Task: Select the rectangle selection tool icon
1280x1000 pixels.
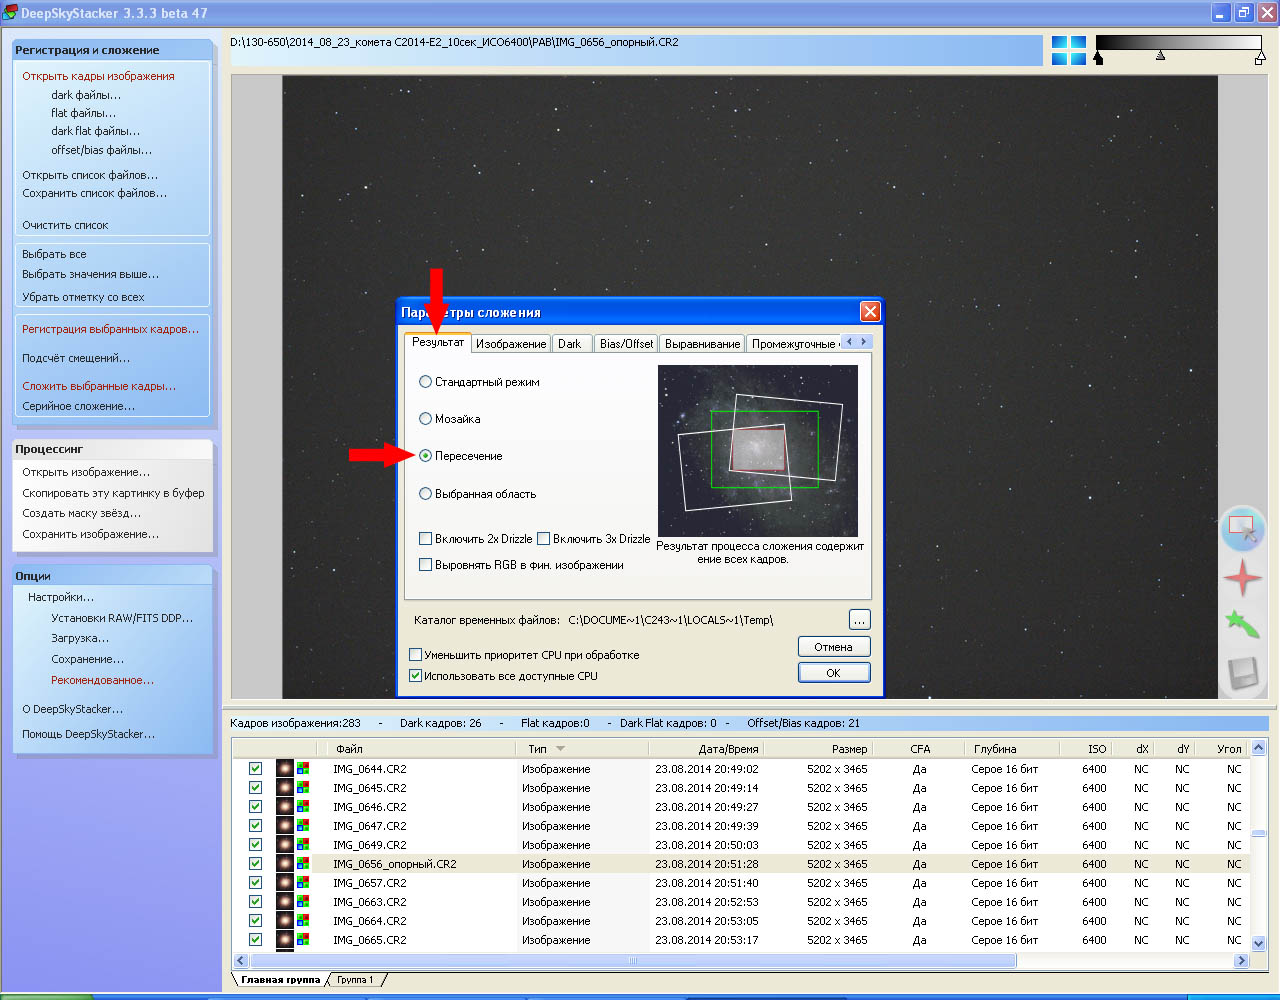Action: pos(1242,528)
